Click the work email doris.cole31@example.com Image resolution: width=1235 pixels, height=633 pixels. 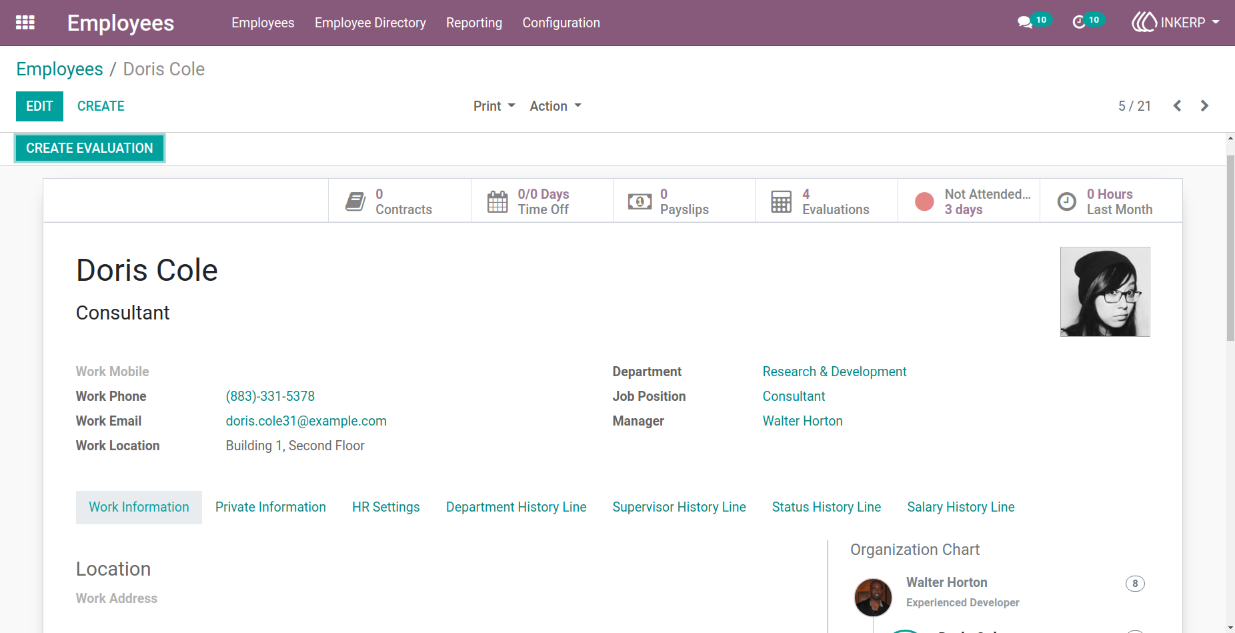pos(306,421)
